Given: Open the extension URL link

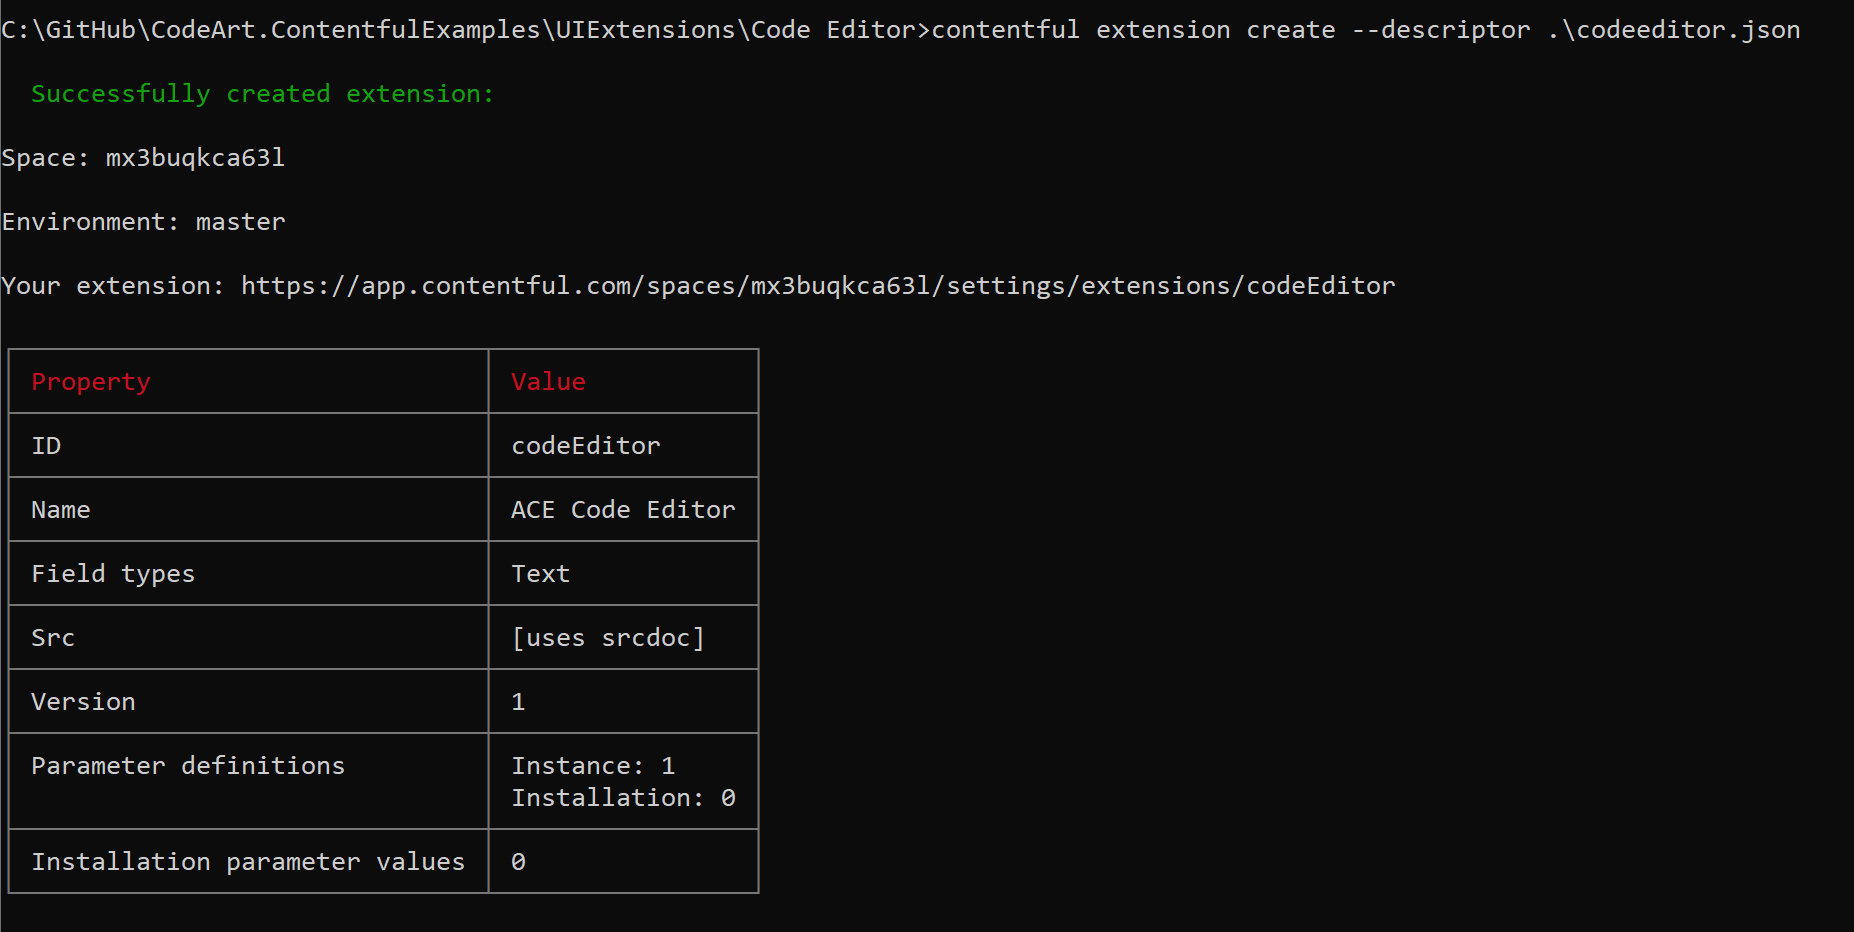Looking at the screenshot, I should coord(815,285).
